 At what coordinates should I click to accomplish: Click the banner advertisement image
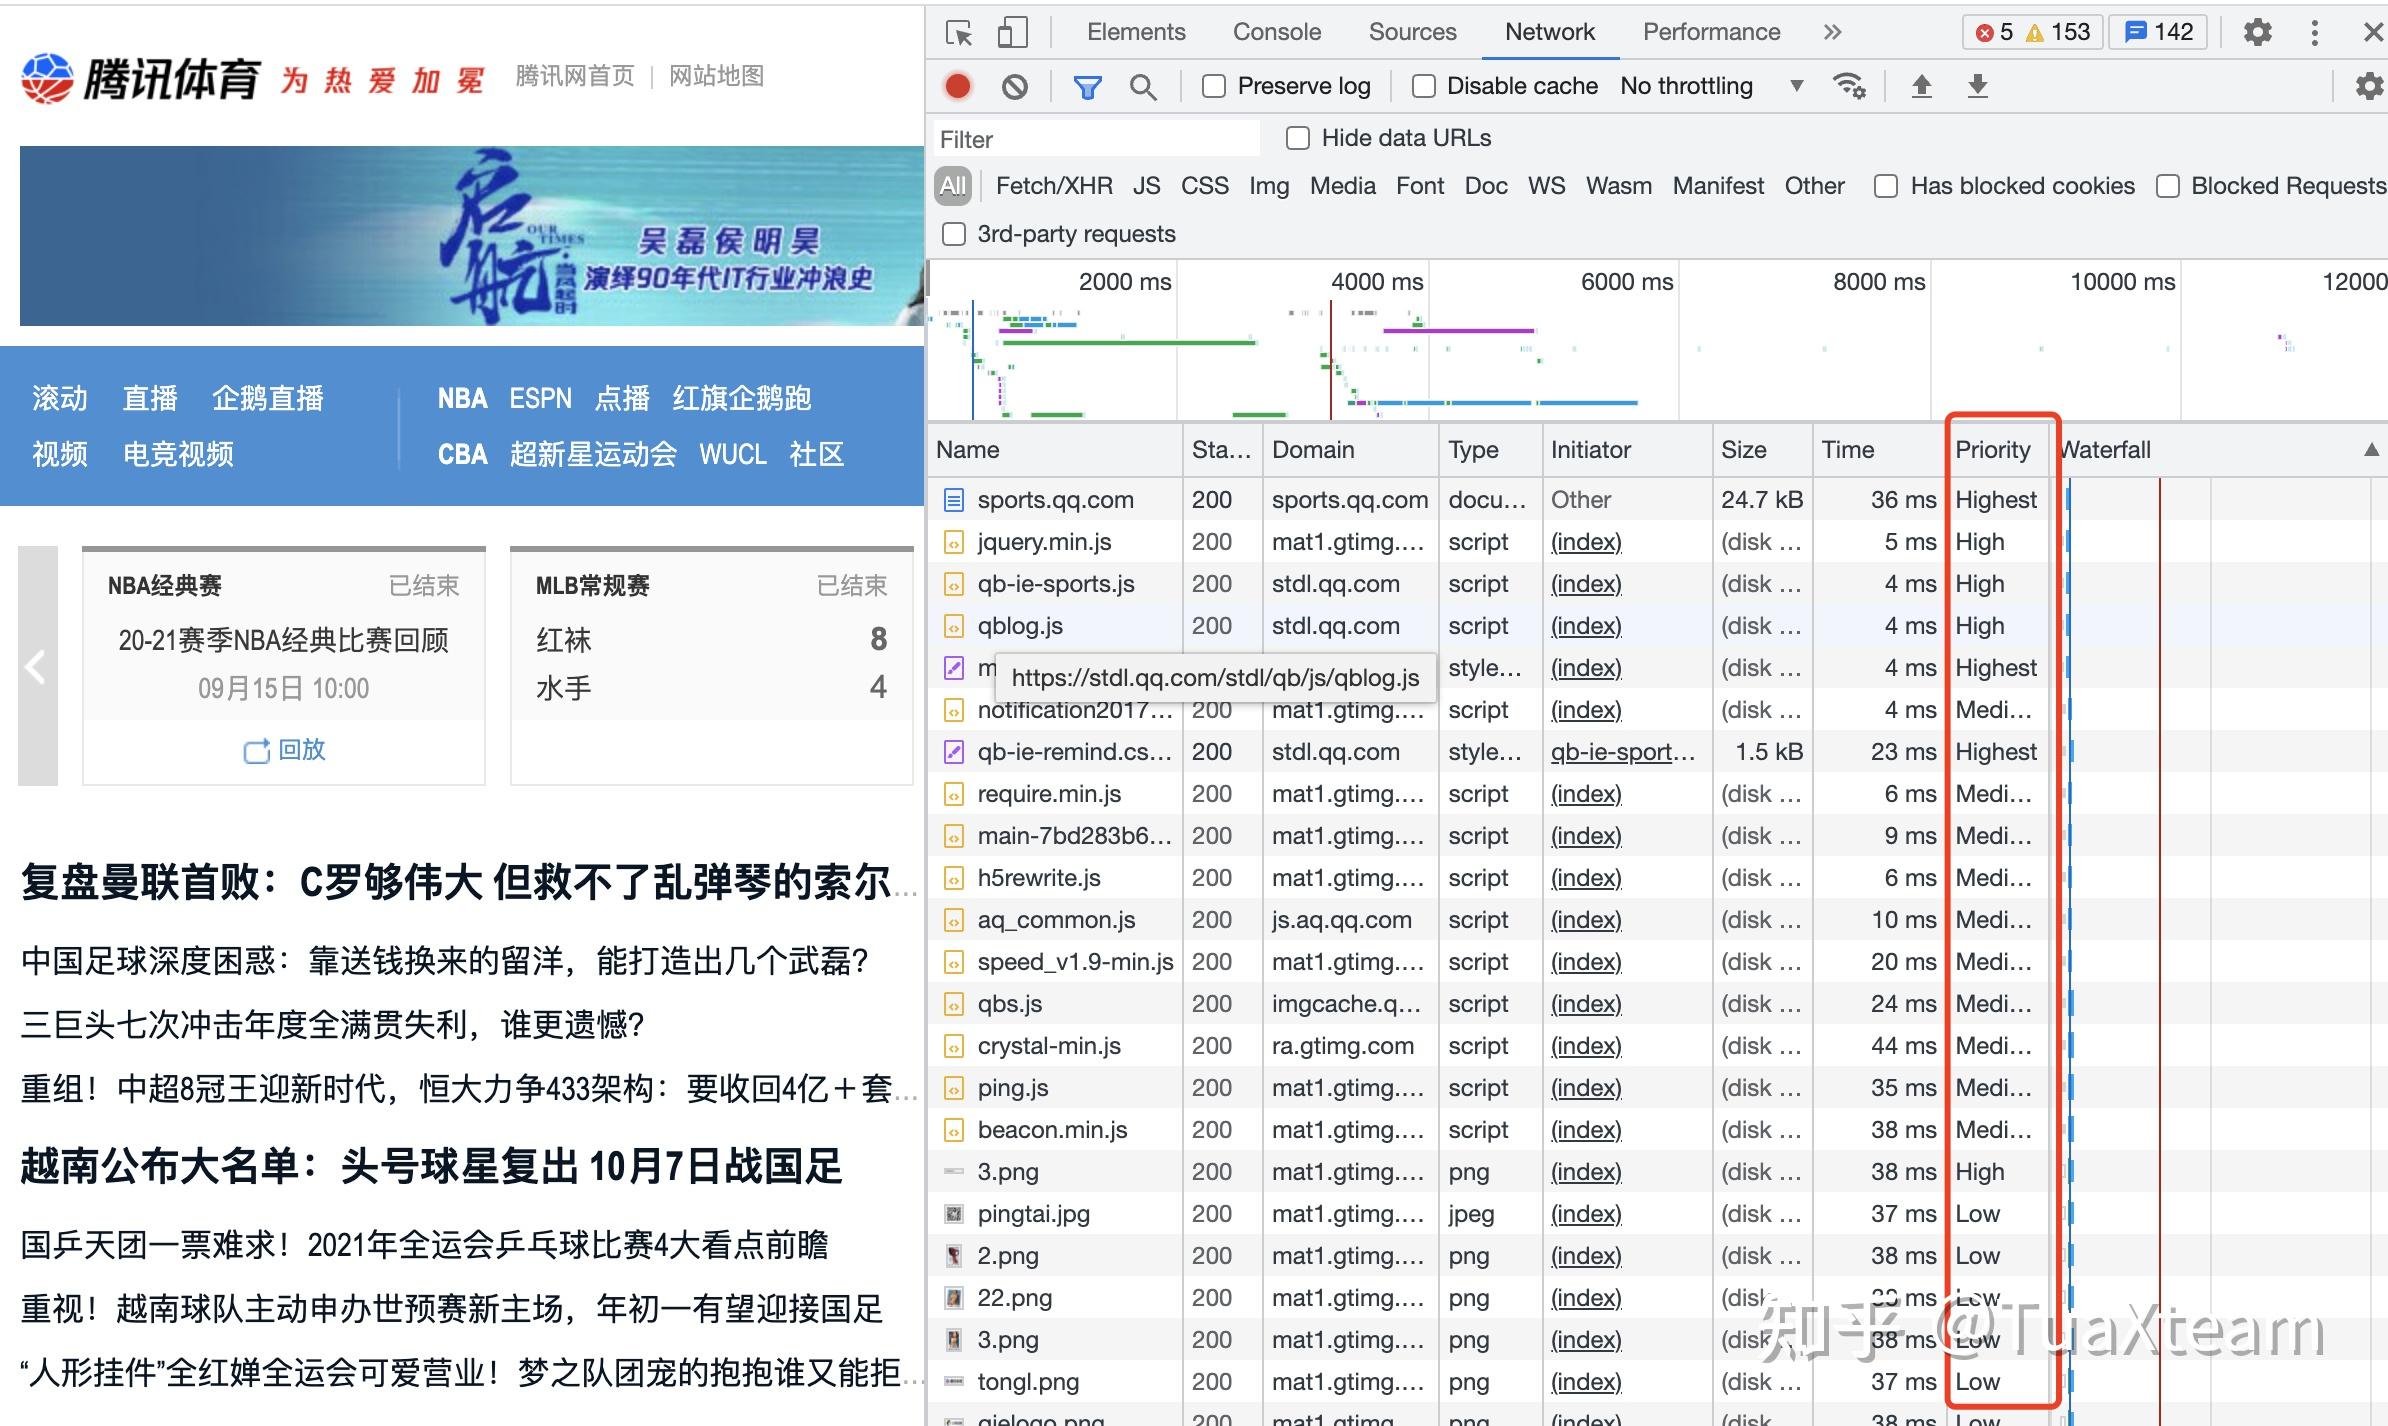click(471, 236)
